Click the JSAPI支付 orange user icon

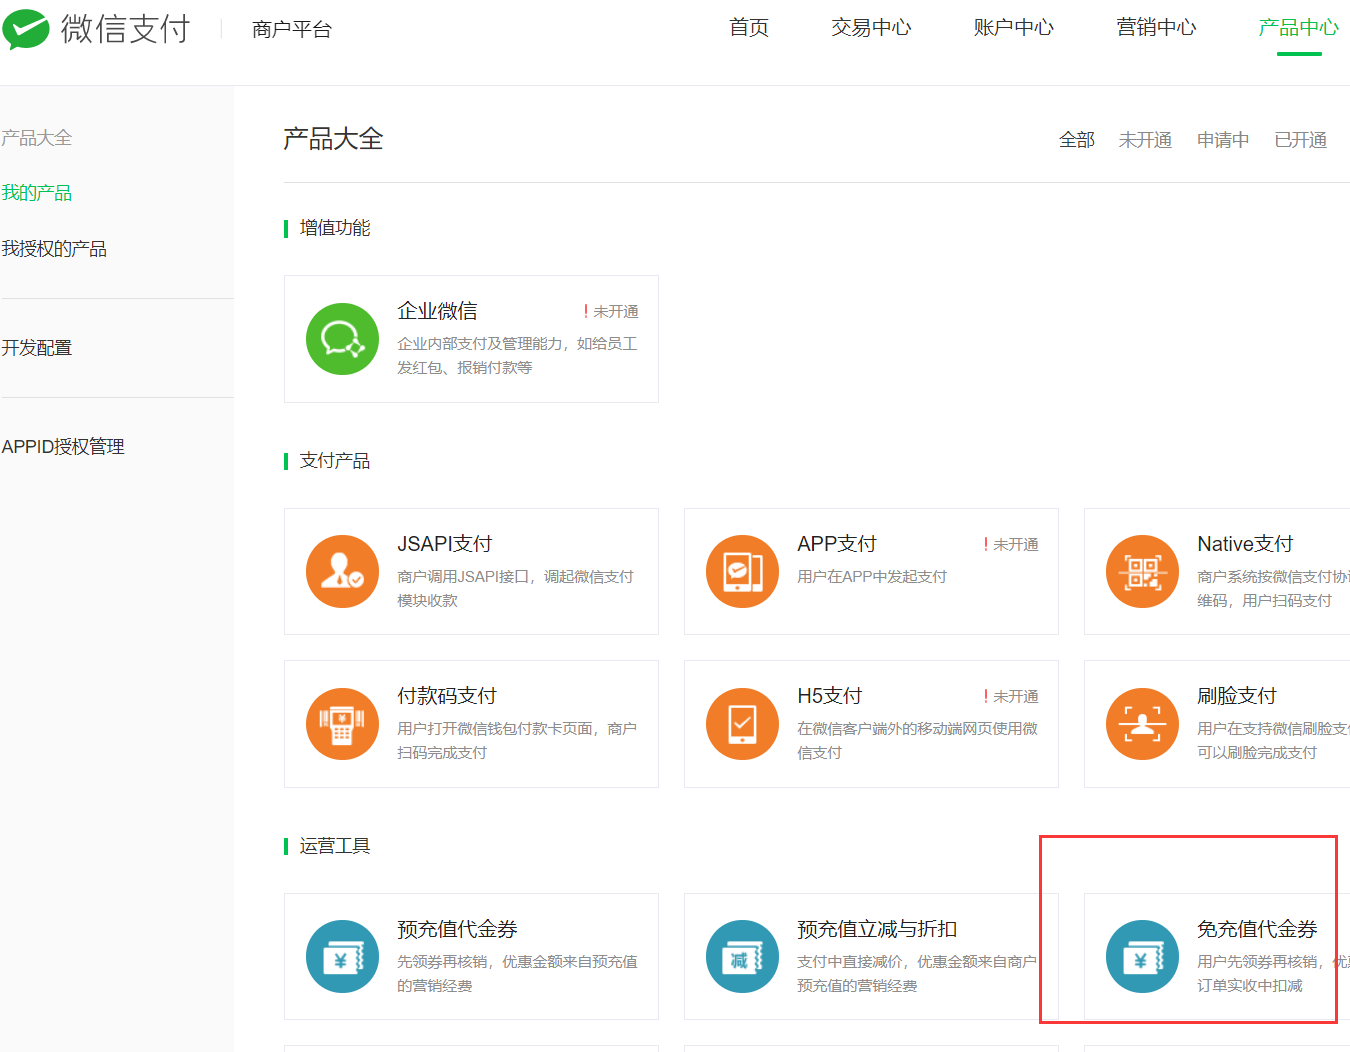pos(342,572)
